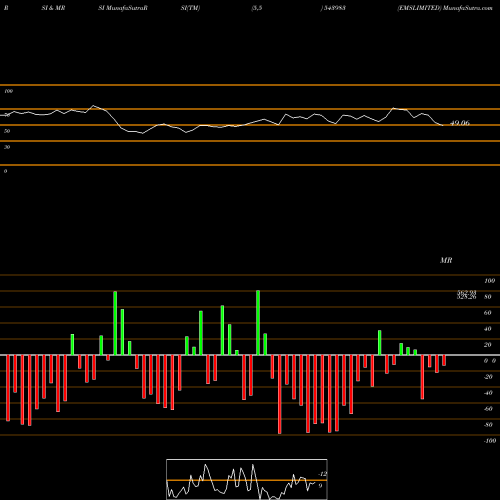500x500 pixels.
Task: Click the "9" value in mini chart
Action: (320, 486)
